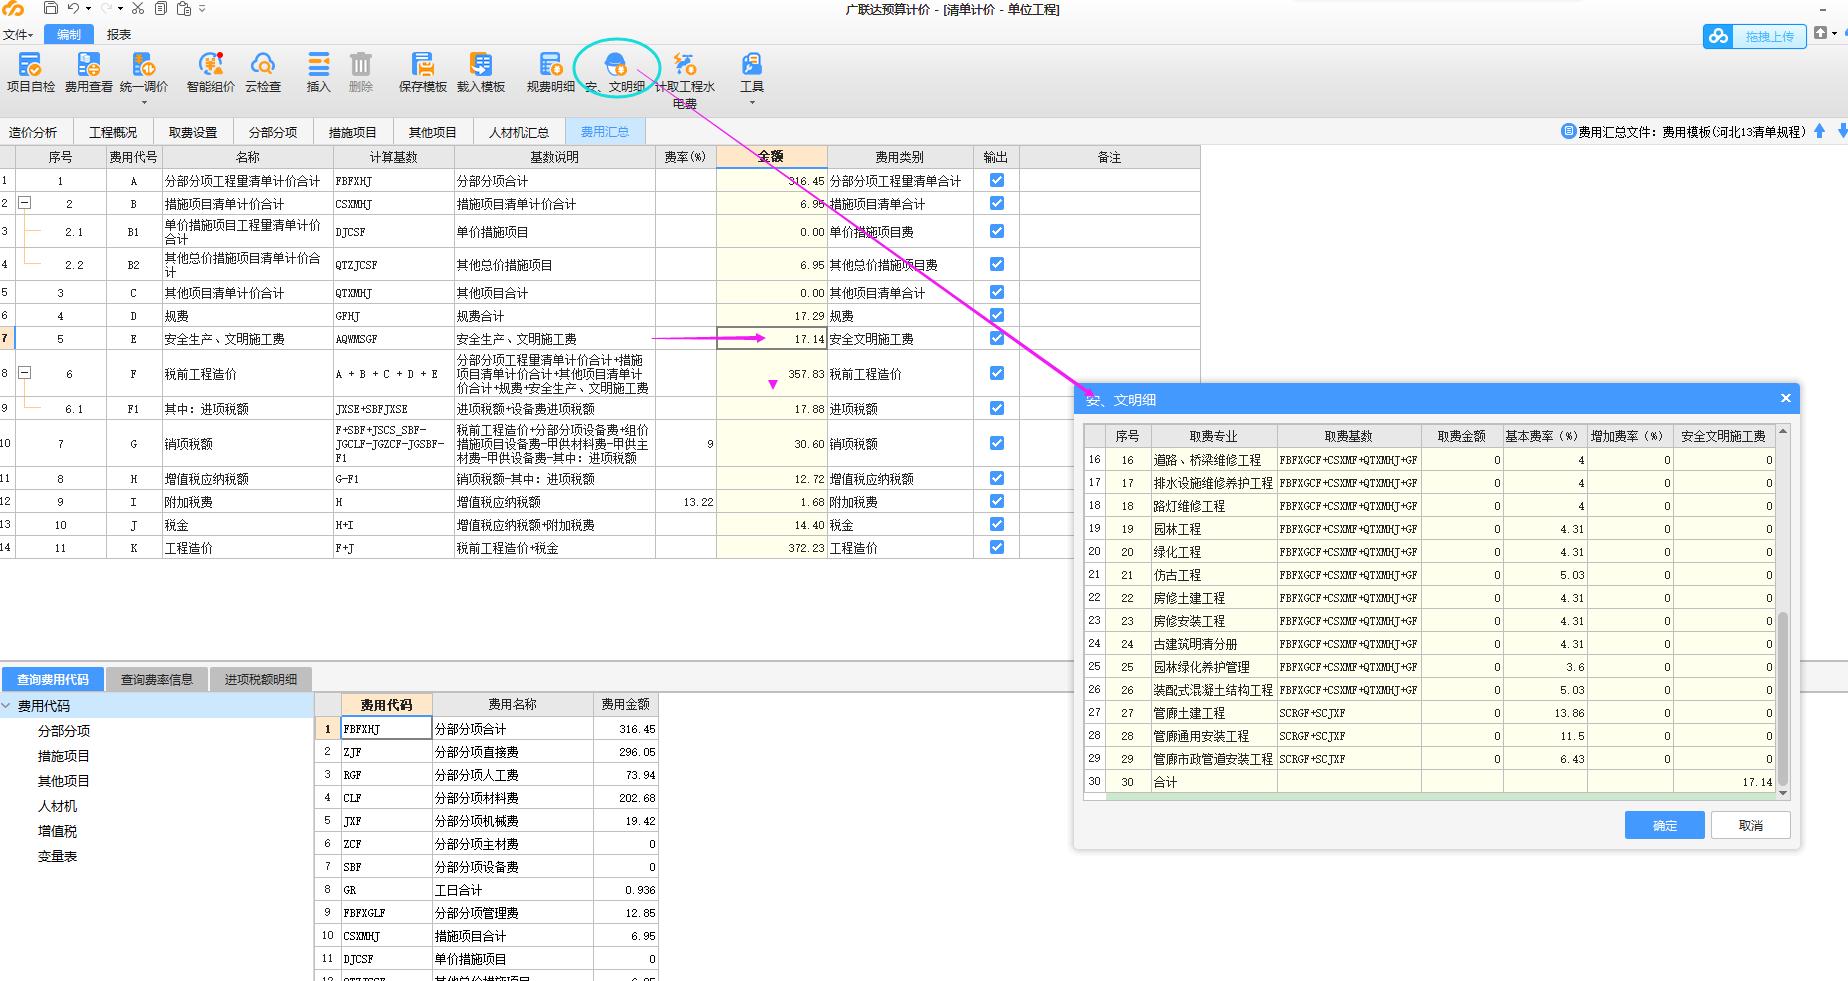Close the 安、文明细 dialog

(1786, 398)
